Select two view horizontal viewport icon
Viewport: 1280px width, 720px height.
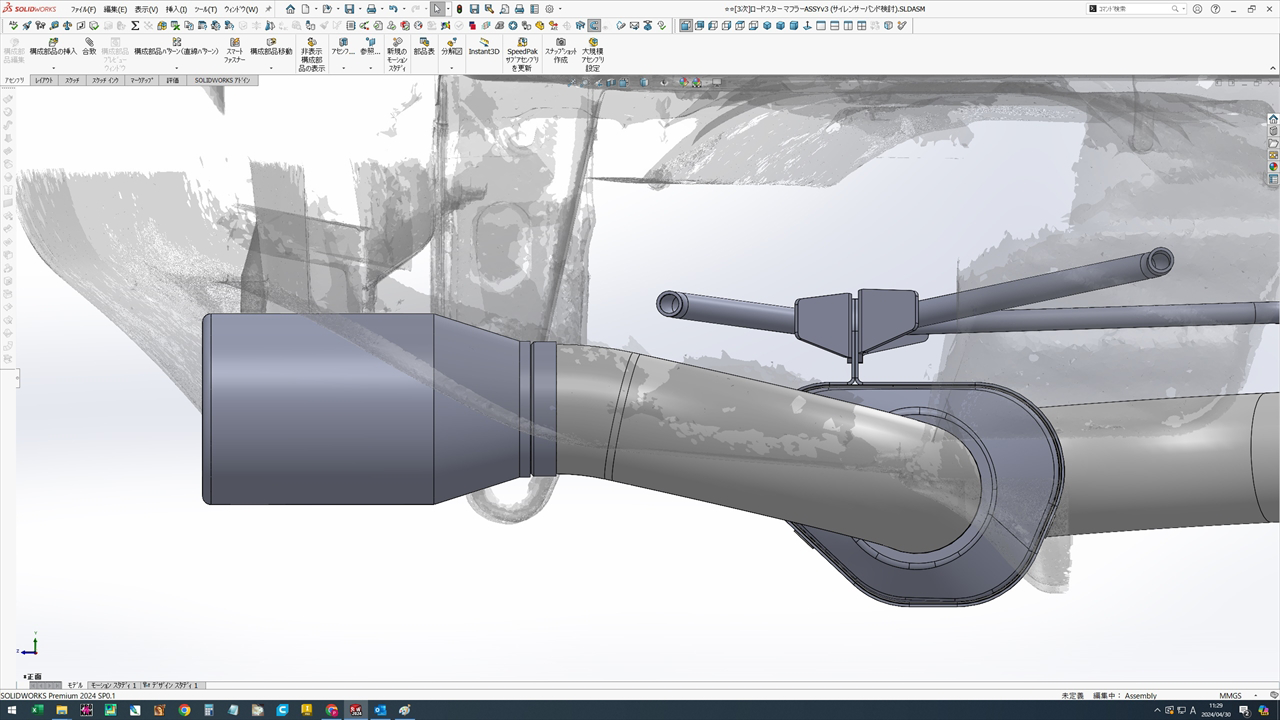[835, 26]
